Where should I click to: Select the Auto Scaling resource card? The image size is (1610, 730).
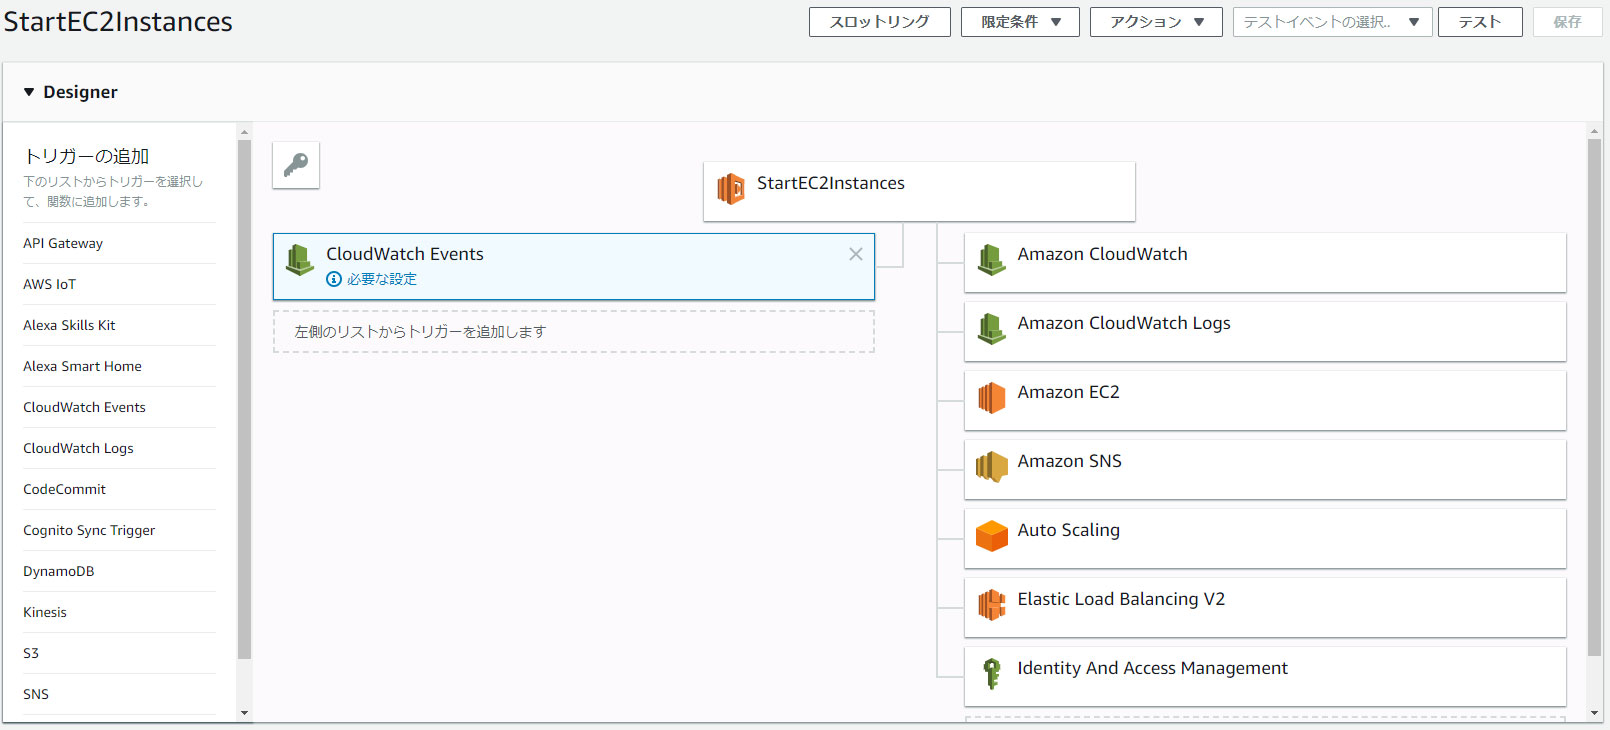click(x=1265, y=538)
